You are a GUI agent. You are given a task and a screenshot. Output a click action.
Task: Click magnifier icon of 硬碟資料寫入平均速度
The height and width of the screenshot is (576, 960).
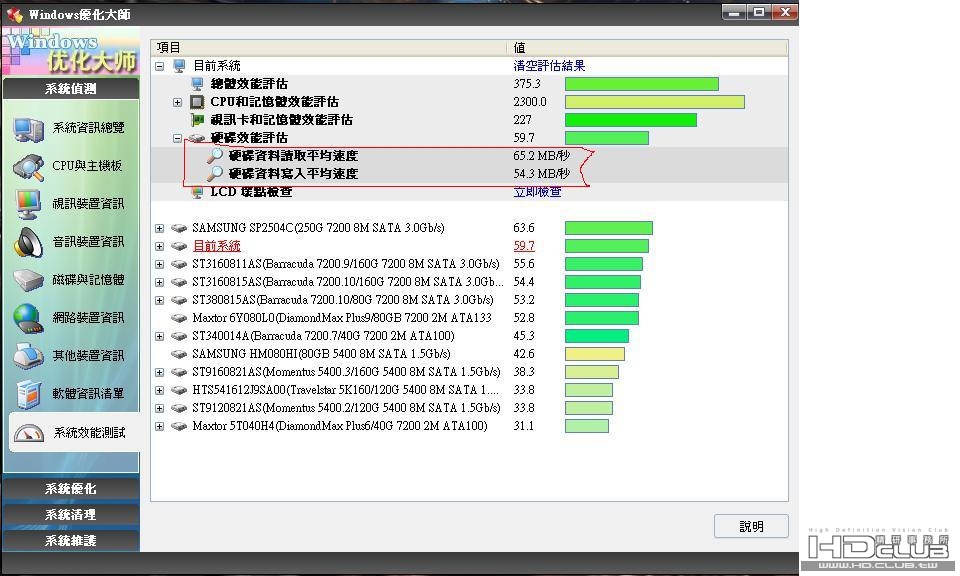pos(215,174)
